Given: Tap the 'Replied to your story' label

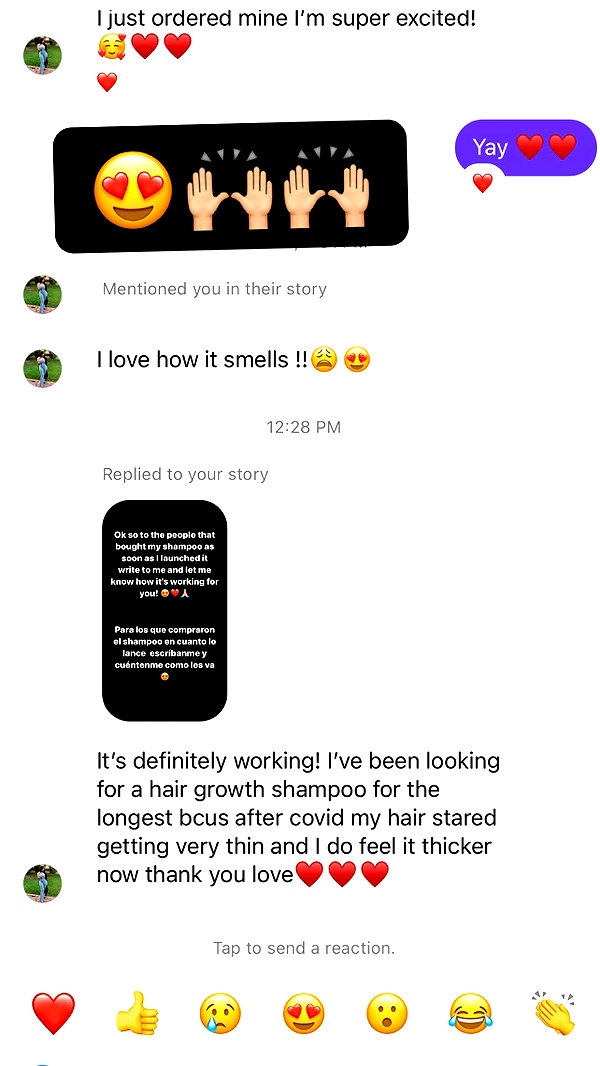Looking at the screenshot, I should [186, 474].
